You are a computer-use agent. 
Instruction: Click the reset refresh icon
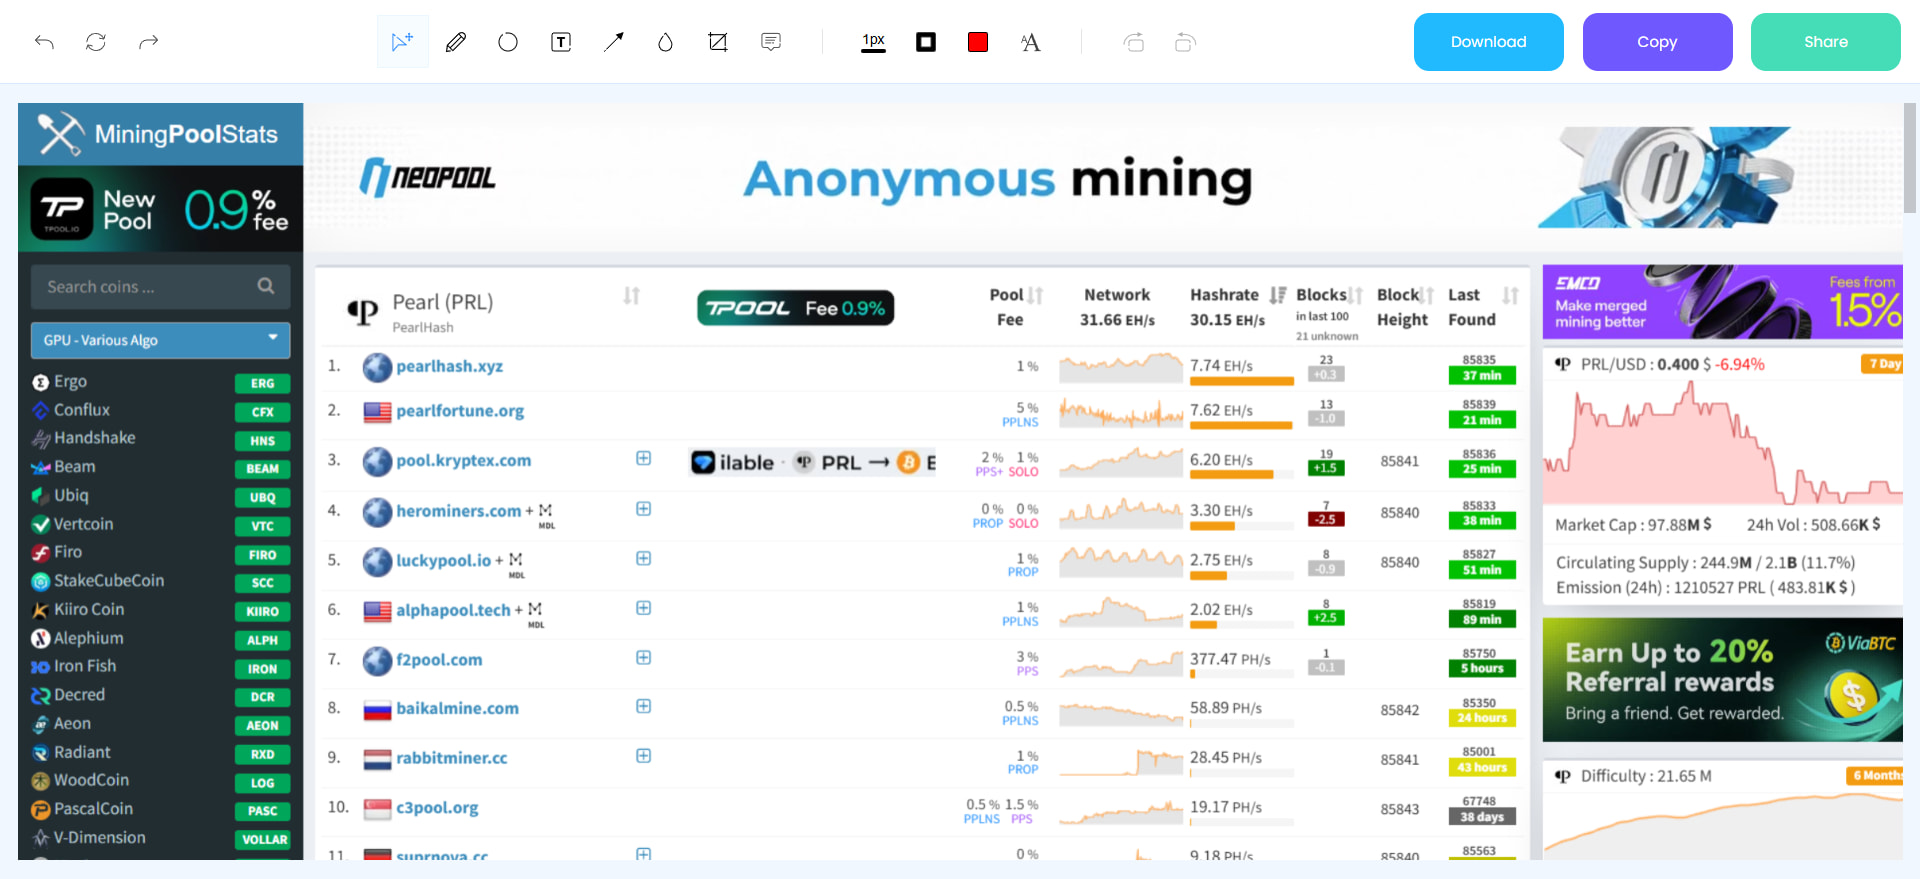tap(96, 42)
